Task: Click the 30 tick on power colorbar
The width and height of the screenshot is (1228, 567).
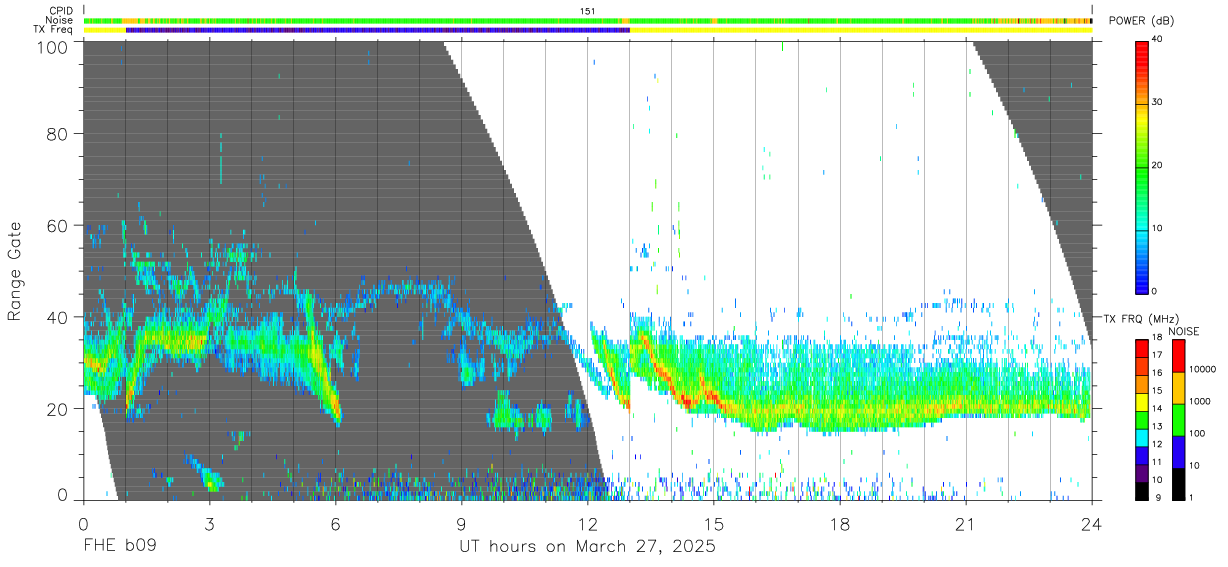Action: [1159, 103]
